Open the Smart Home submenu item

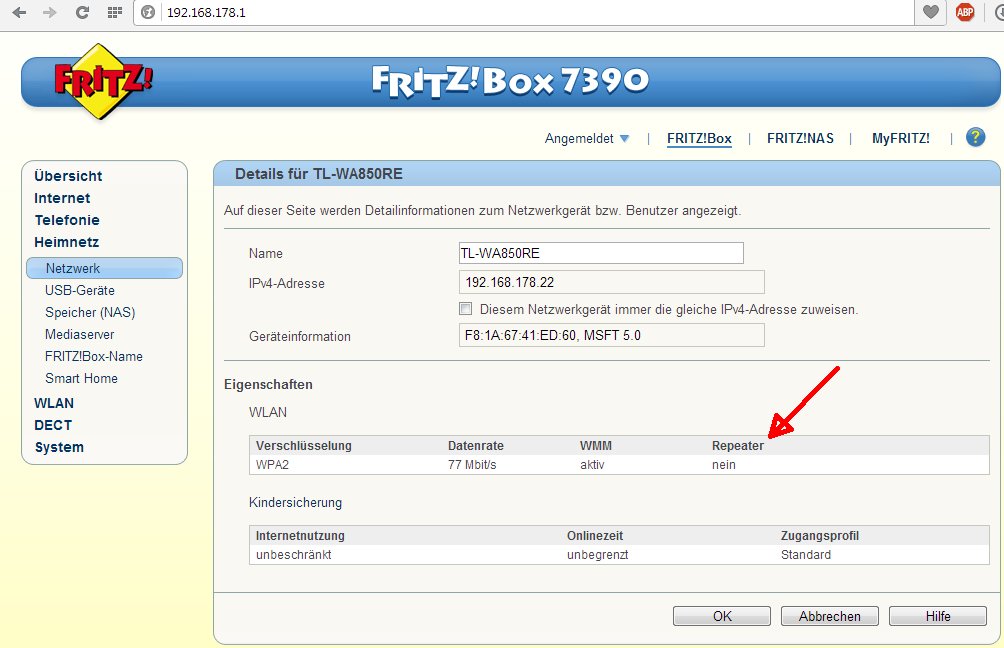pyautogui.click(x=81, y=378)
